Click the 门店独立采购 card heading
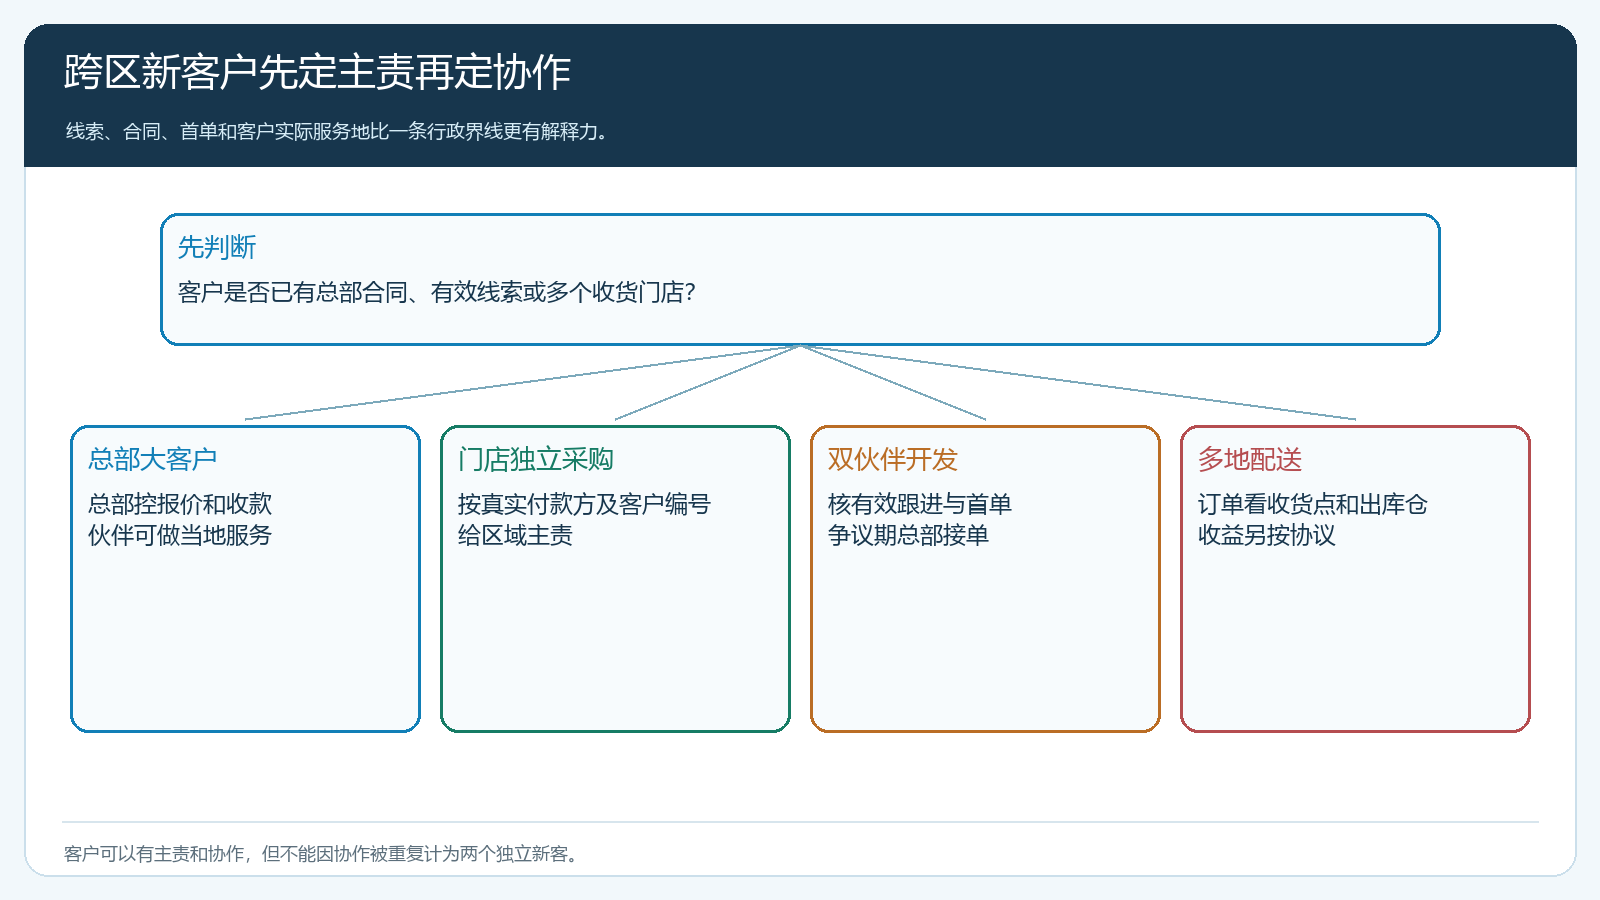Viewport: 1600px width, 900px height. click(x=536, y=459)
